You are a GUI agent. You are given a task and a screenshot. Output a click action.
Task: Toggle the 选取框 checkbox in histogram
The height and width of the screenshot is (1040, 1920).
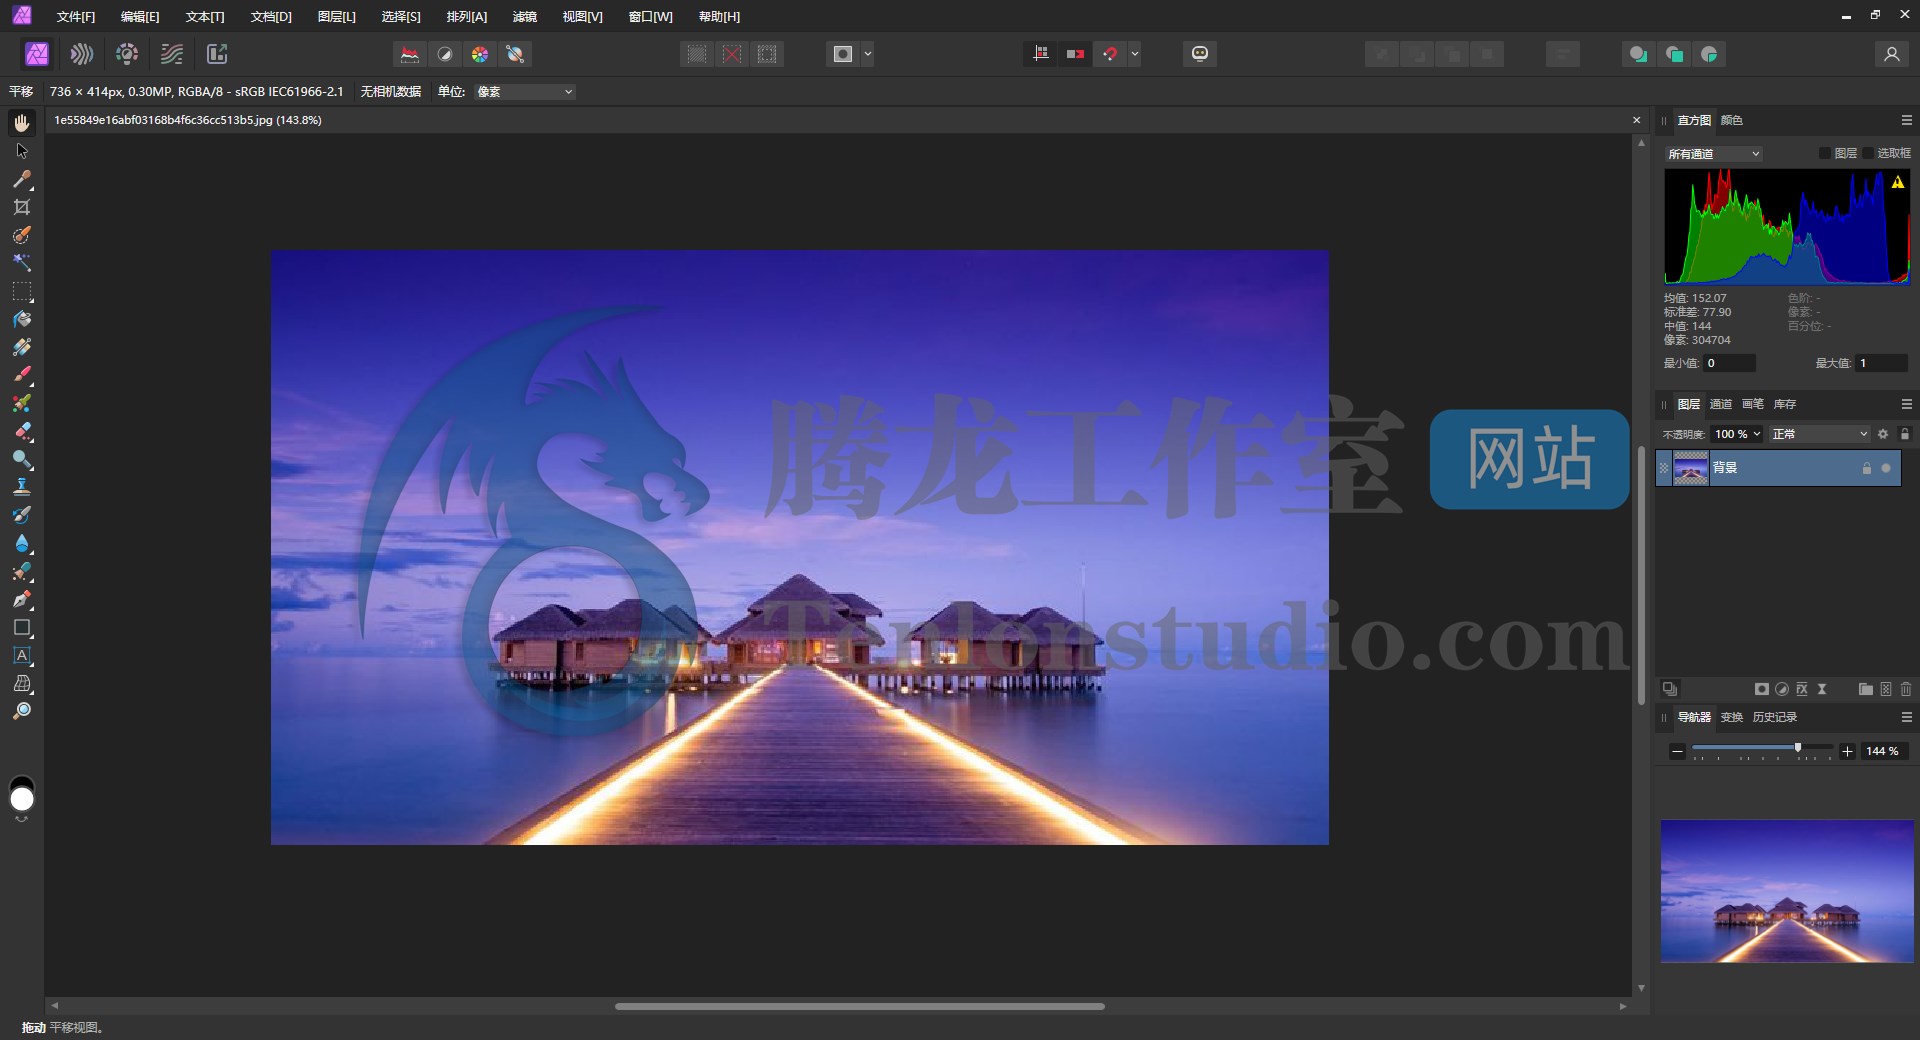tap(1867, 153)
